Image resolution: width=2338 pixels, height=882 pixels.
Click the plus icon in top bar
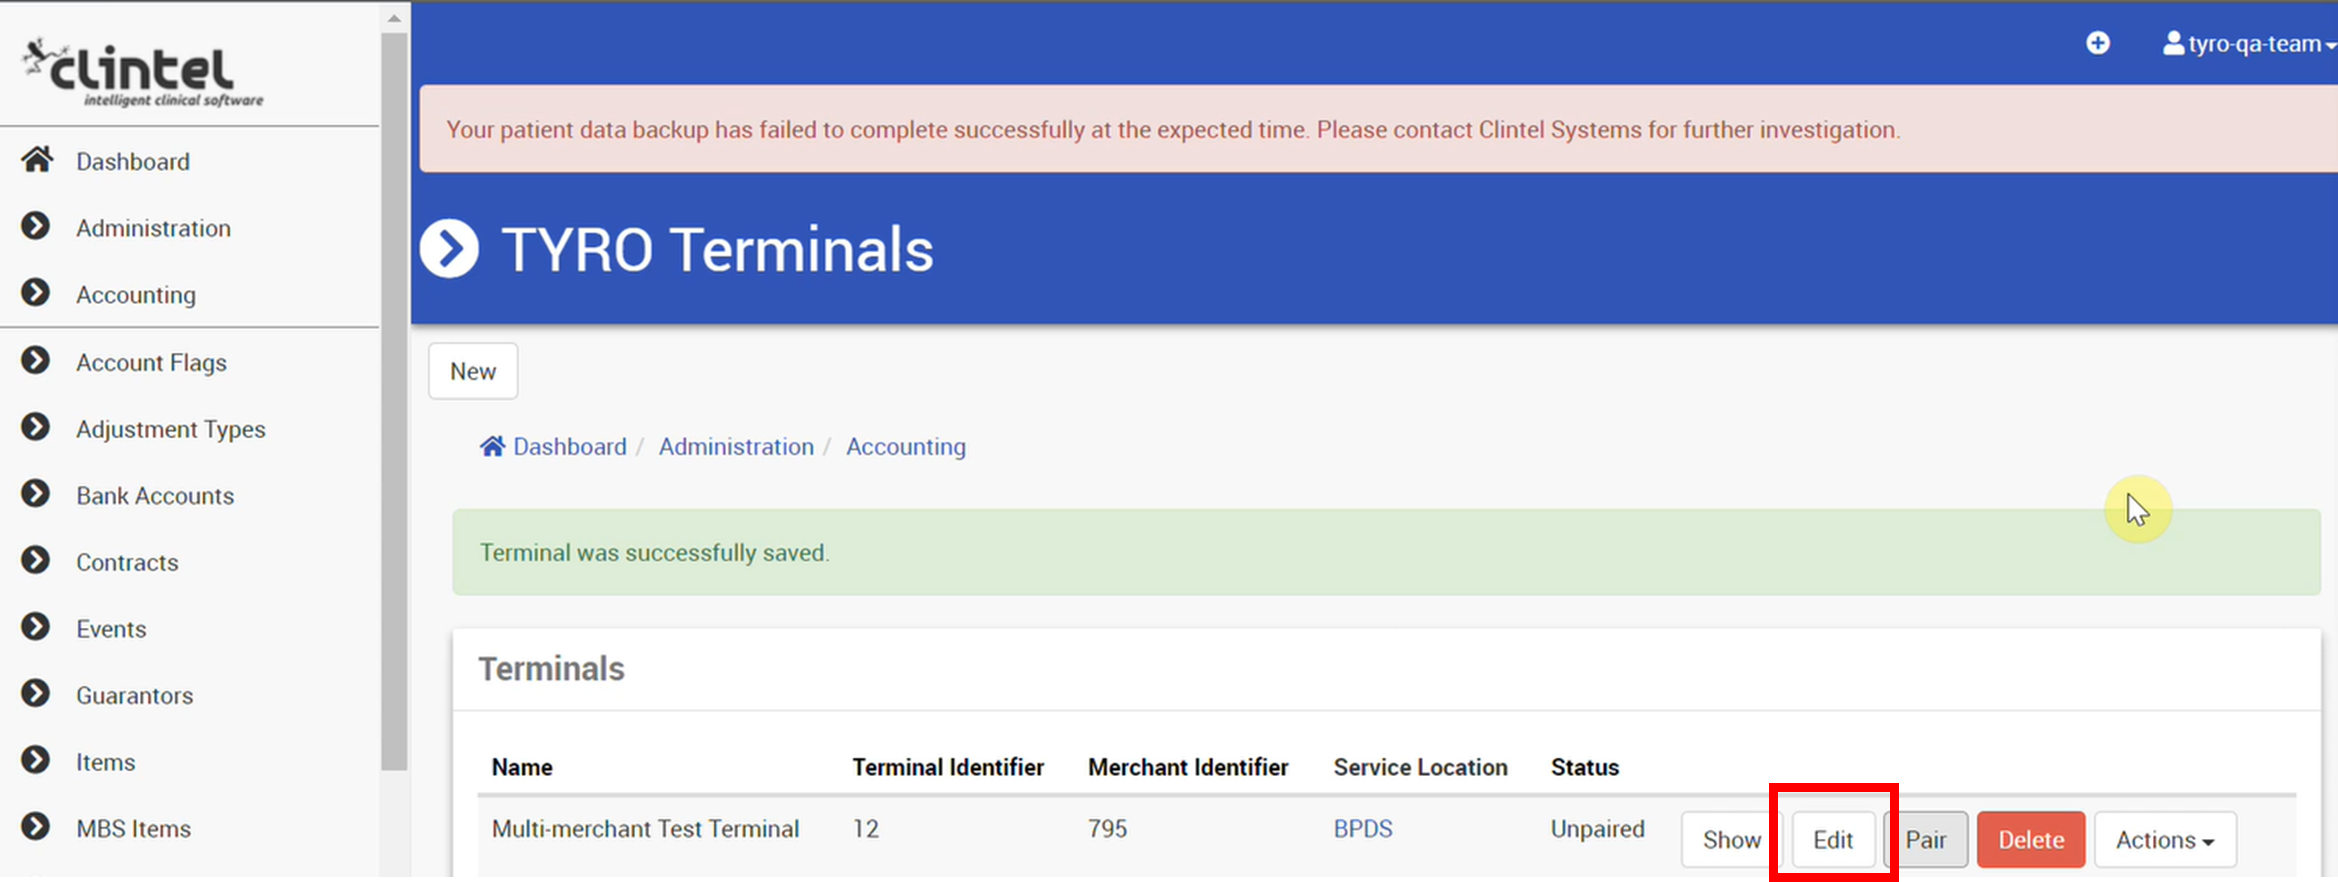2098,43
